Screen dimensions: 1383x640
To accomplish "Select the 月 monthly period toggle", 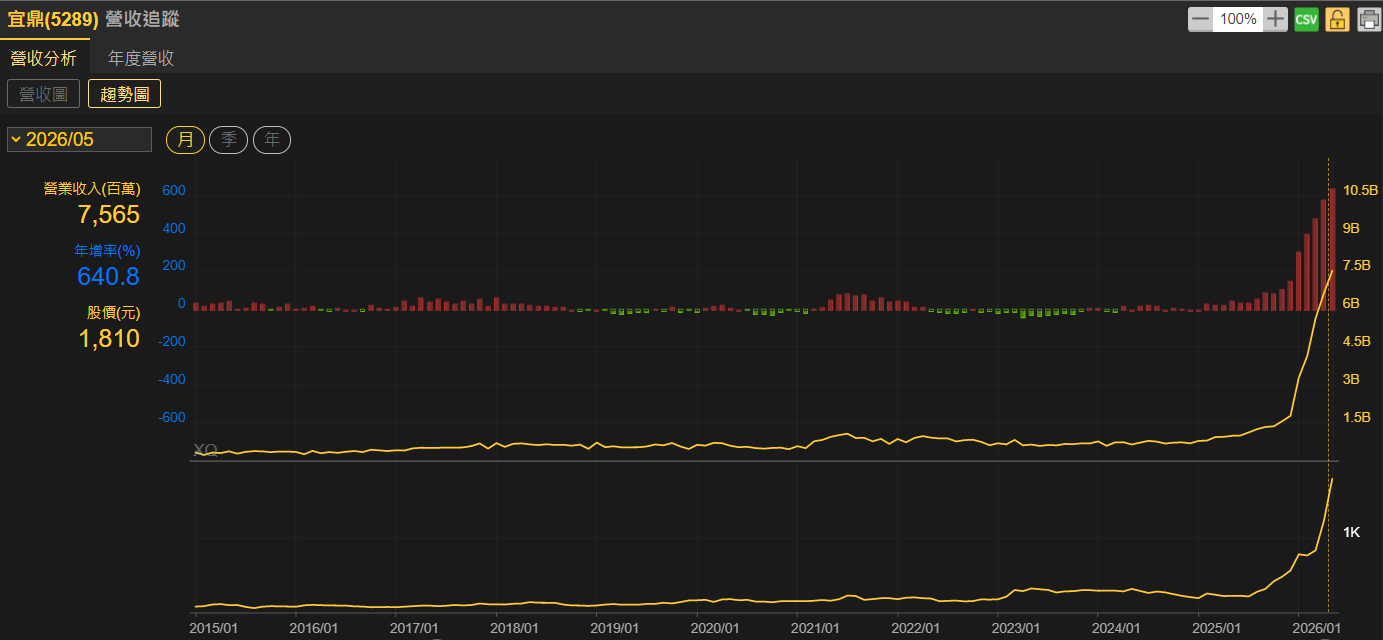I will coord(185,140).
